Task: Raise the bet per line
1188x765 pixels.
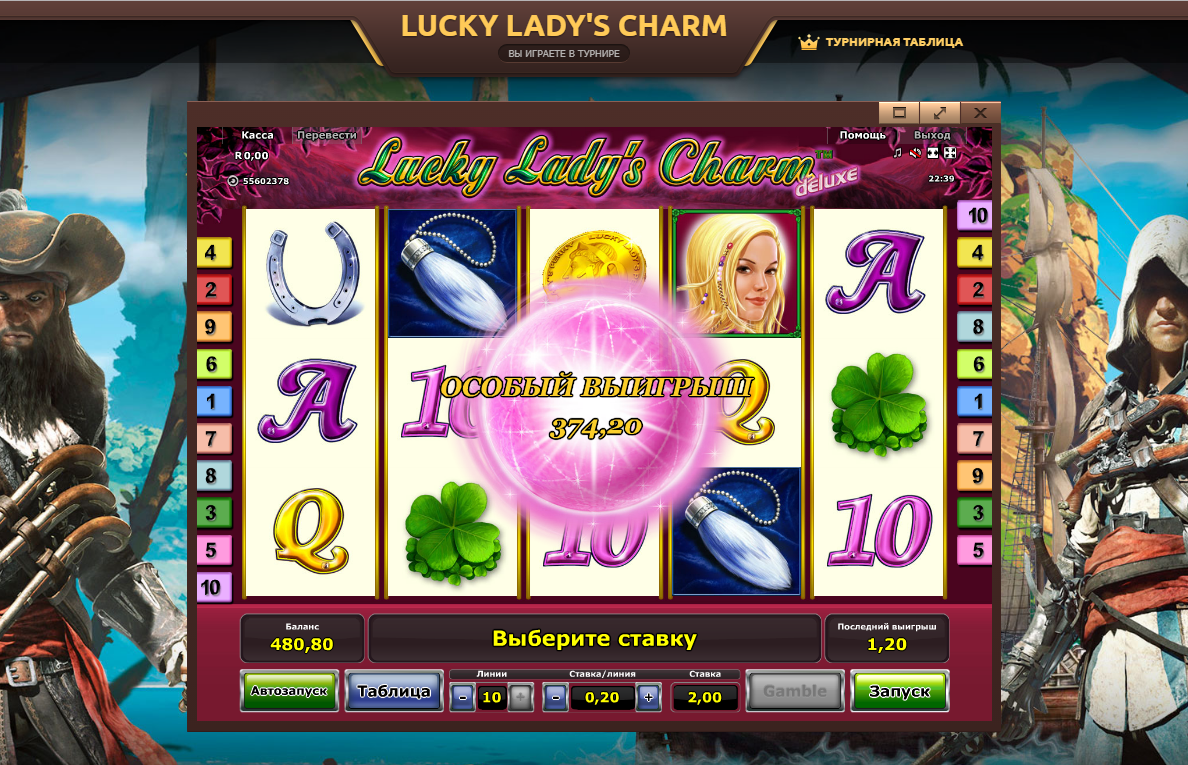Action: [649, 698]
